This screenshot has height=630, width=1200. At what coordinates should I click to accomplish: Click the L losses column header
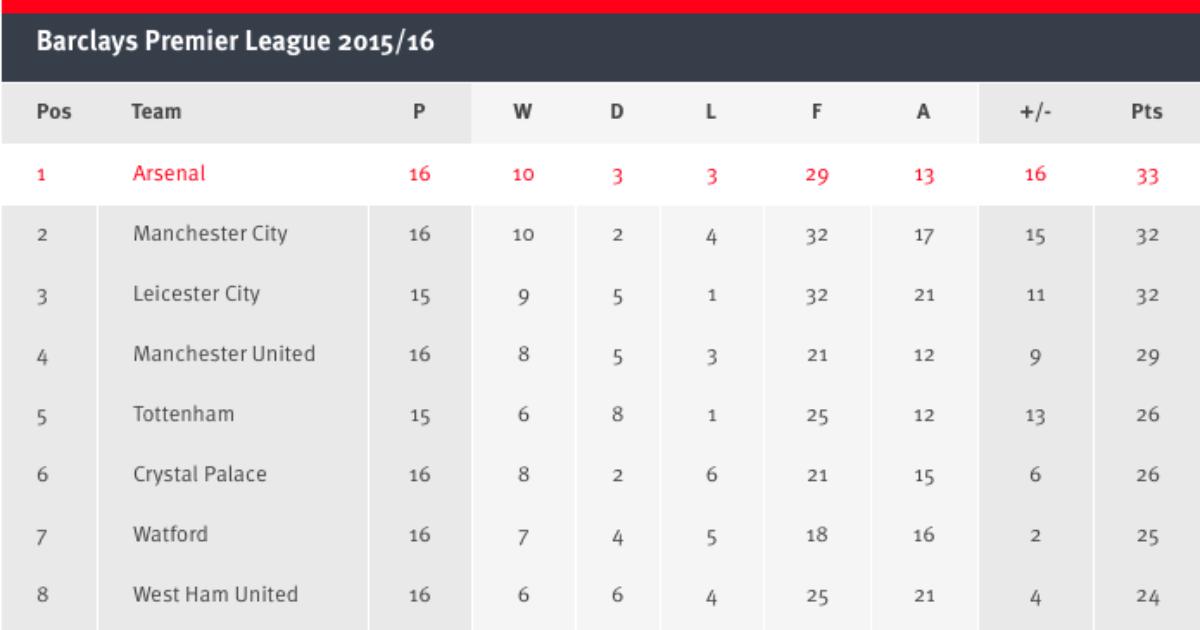711,113
